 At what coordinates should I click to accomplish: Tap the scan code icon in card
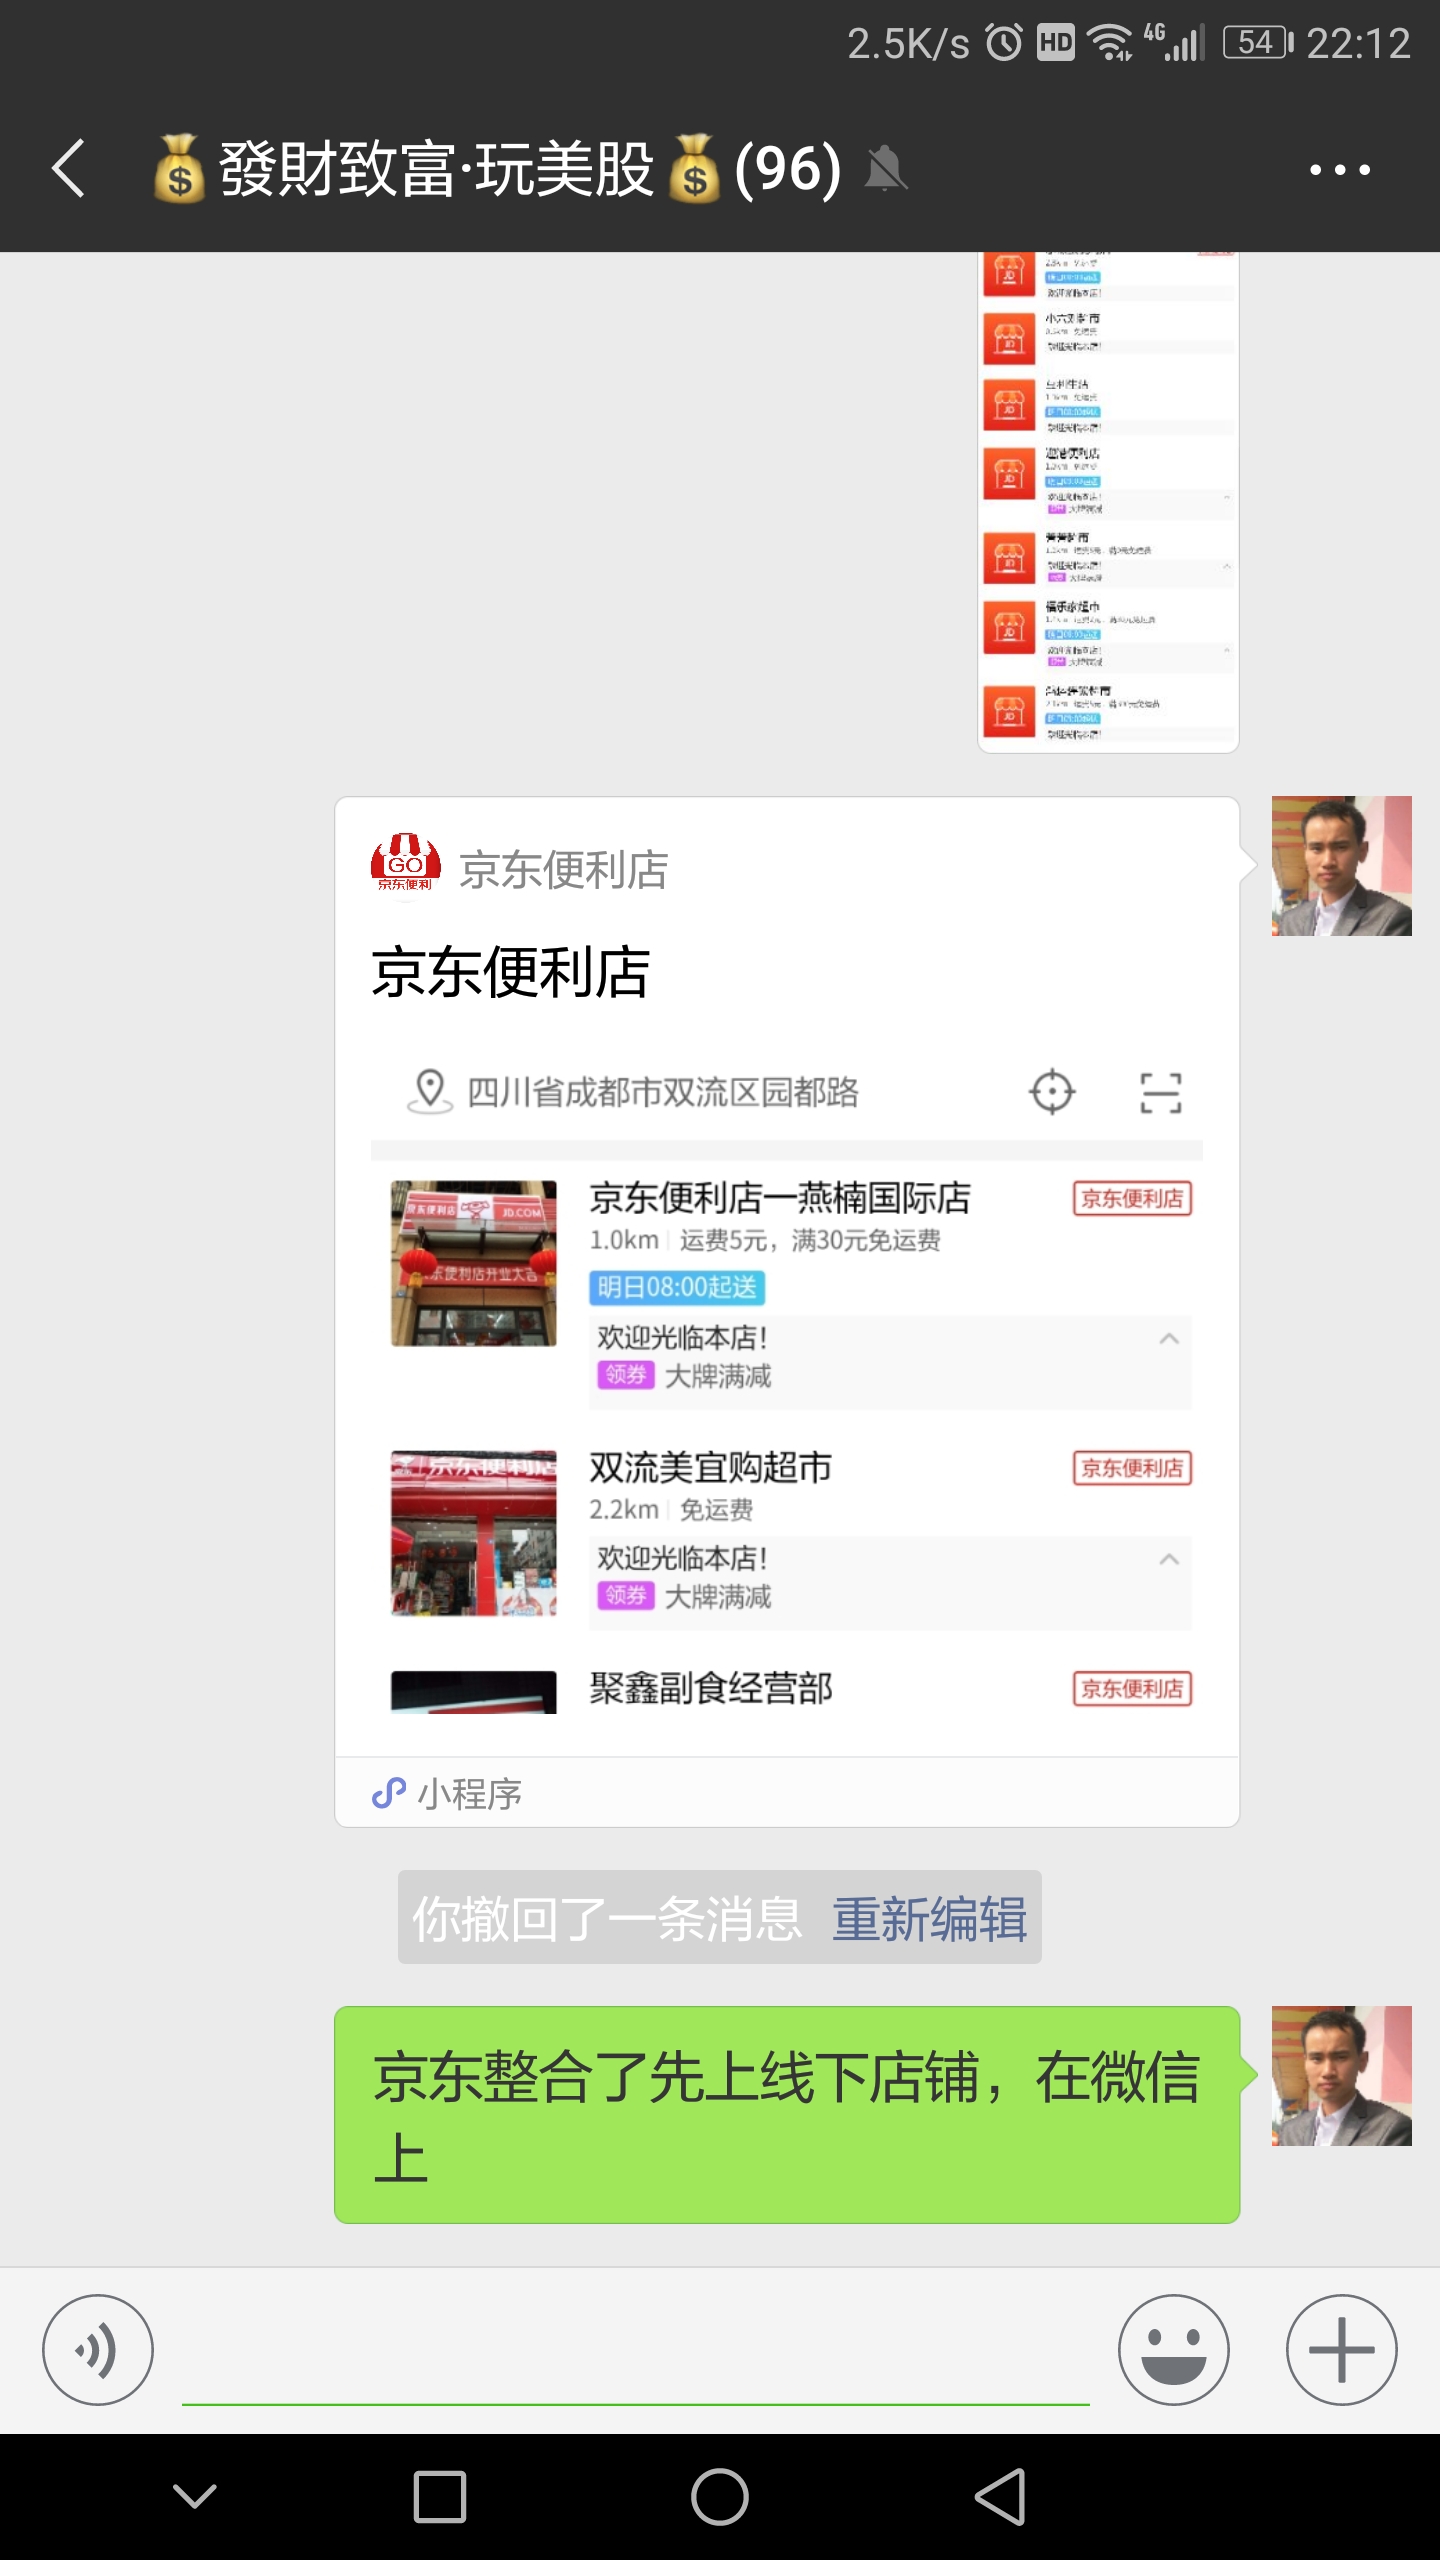pyautogui.click(x=1161, y=1092)
